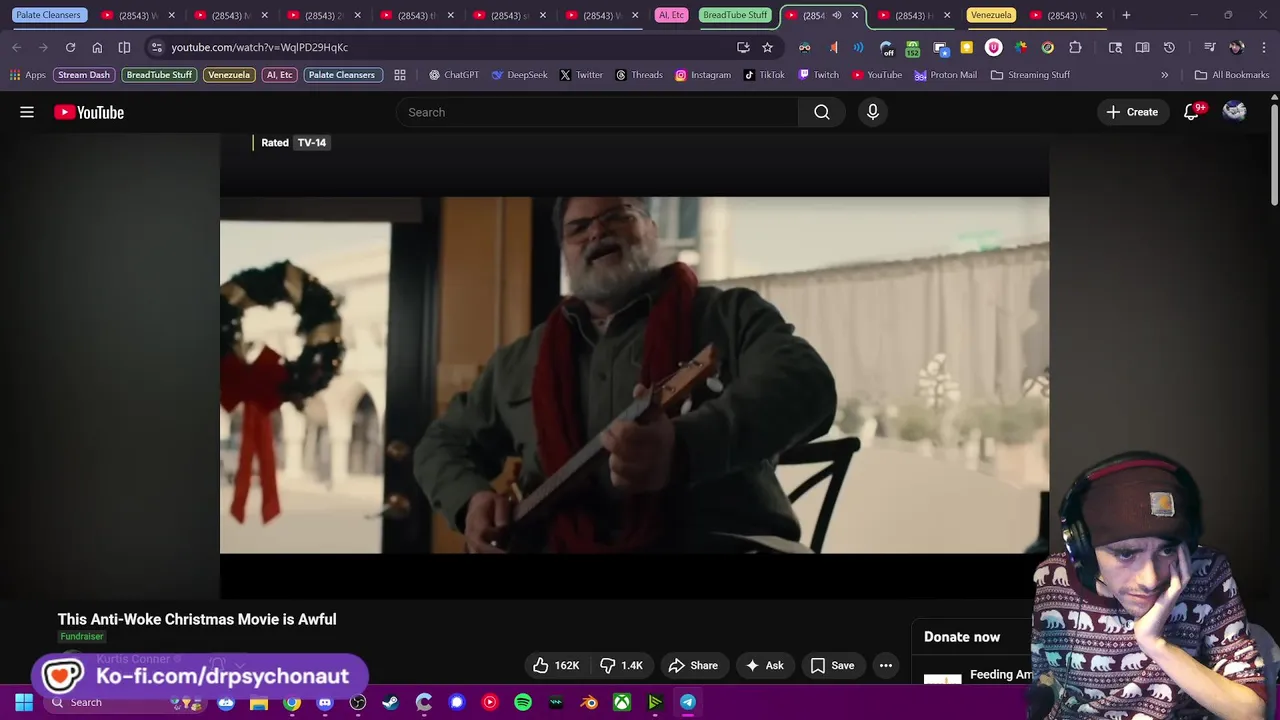Open Palate Cleansers bookmark group

coord(342,75)
